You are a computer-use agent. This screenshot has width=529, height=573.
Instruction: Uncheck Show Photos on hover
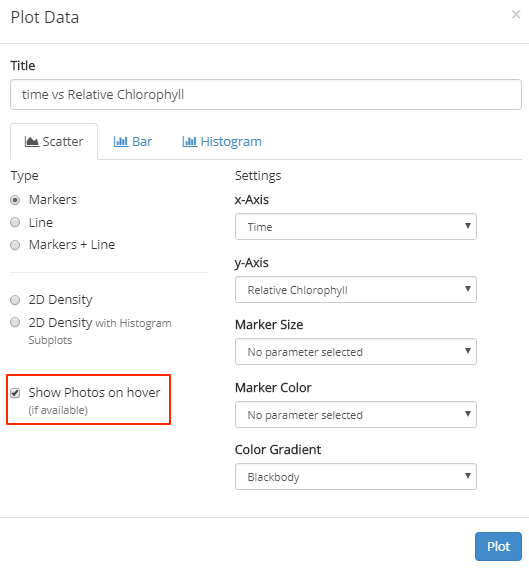pyautogui.click(x=15, y=393)
